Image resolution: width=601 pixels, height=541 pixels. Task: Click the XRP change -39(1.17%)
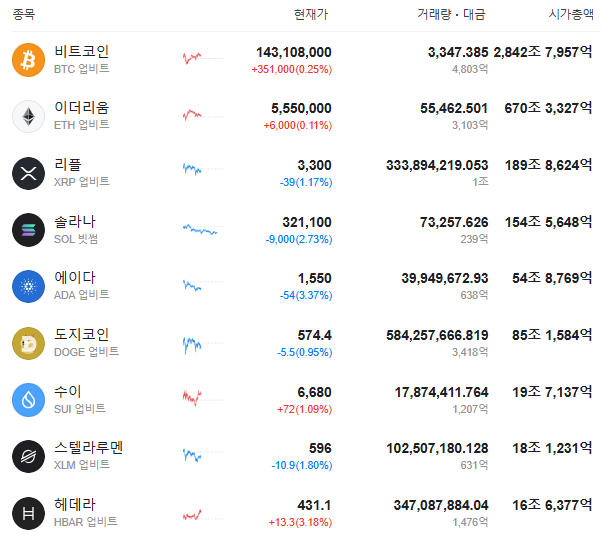tap(306, 182)
